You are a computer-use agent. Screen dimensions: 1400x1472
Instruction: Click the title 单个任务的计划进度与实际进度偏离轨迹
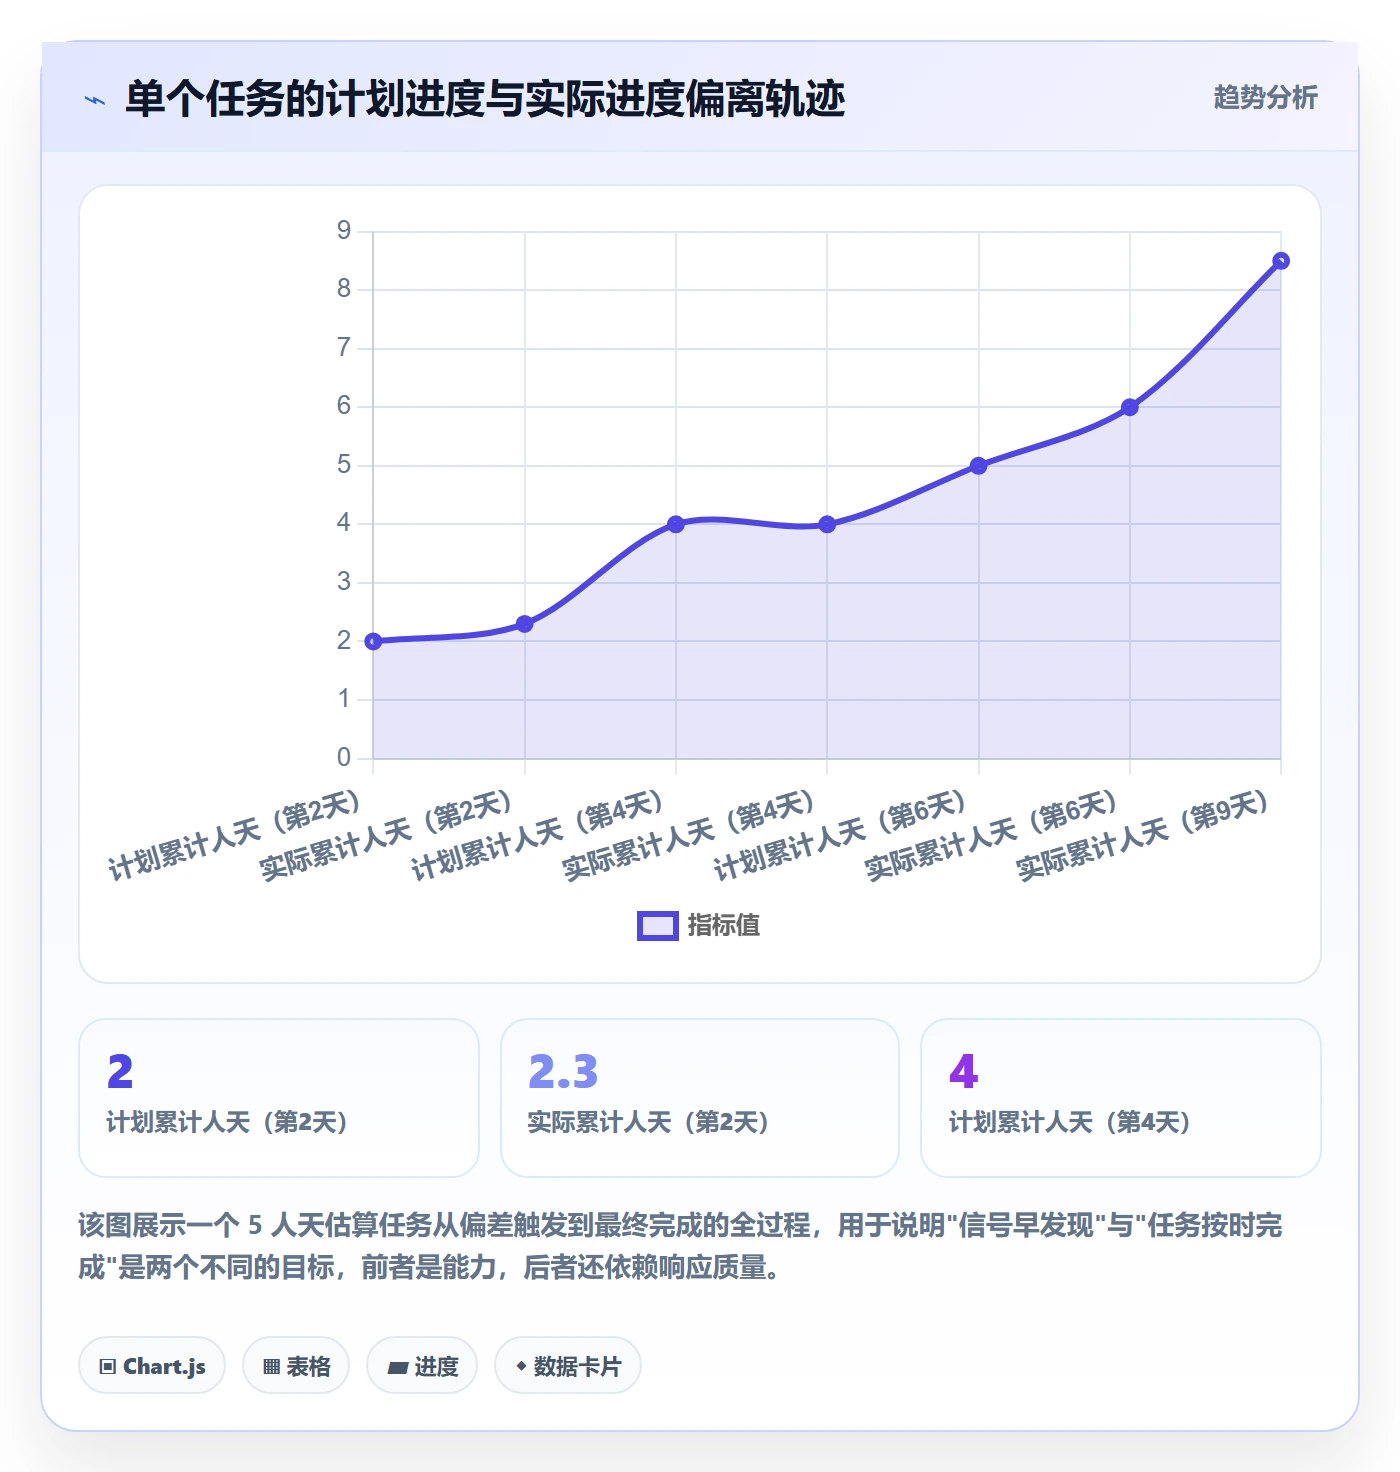click(485, 99)
